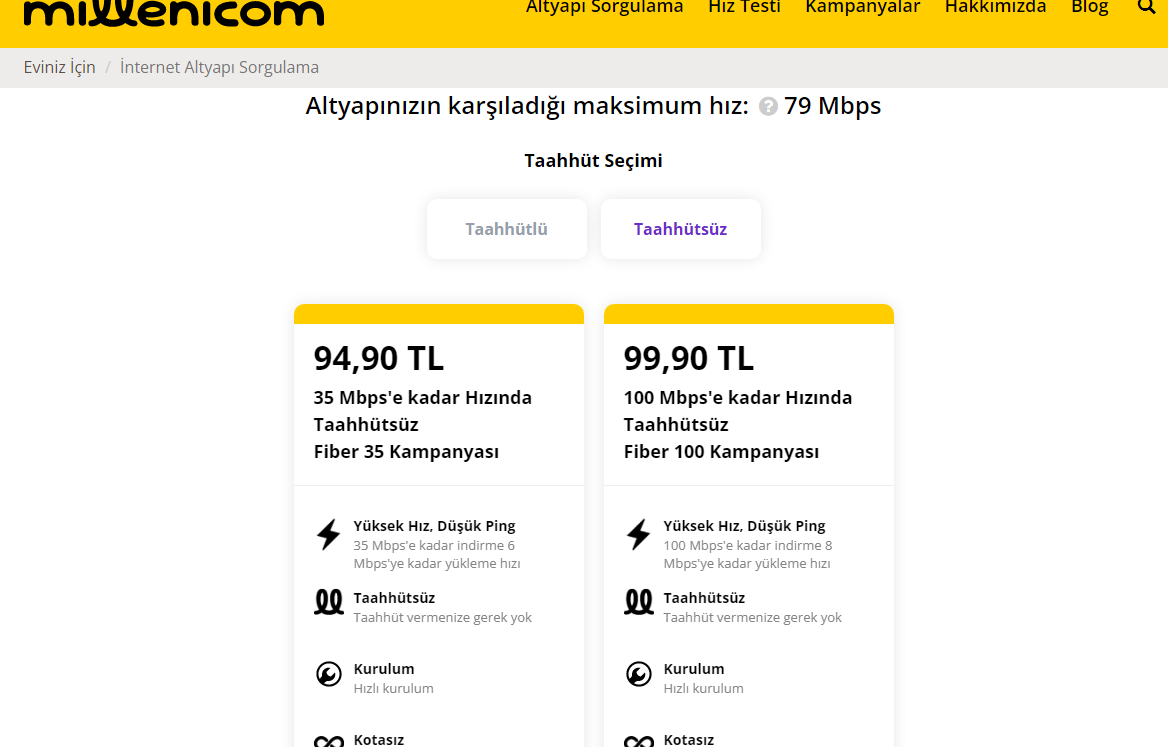
Task: Click the Millenicom logo
Action: tap(174, 12)
